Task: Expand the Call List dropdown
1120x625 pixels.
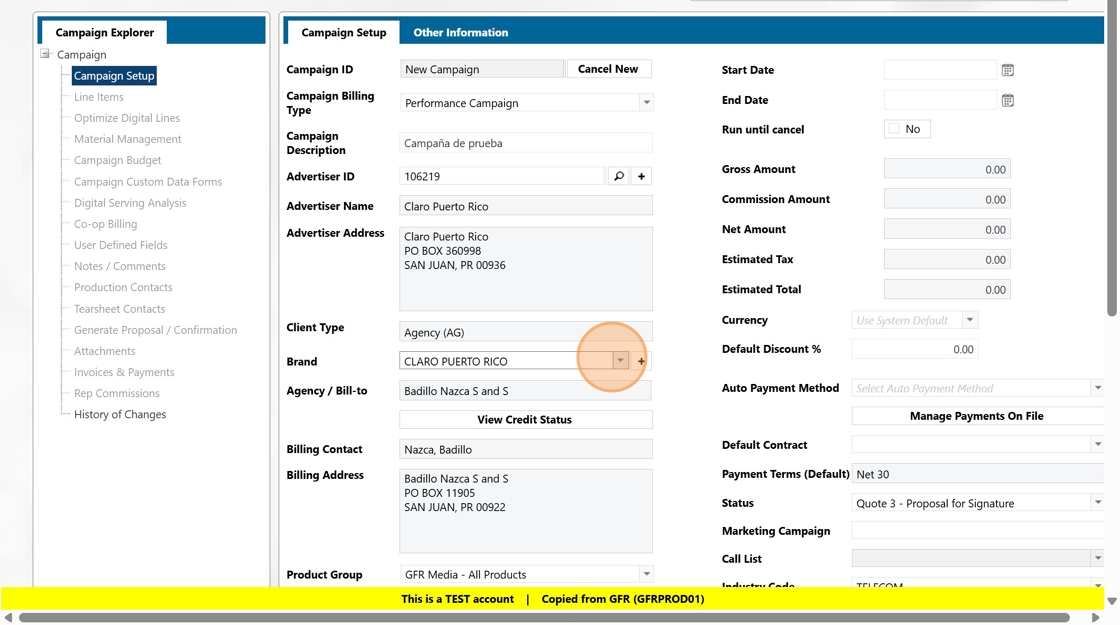Action: [1098, 558]
